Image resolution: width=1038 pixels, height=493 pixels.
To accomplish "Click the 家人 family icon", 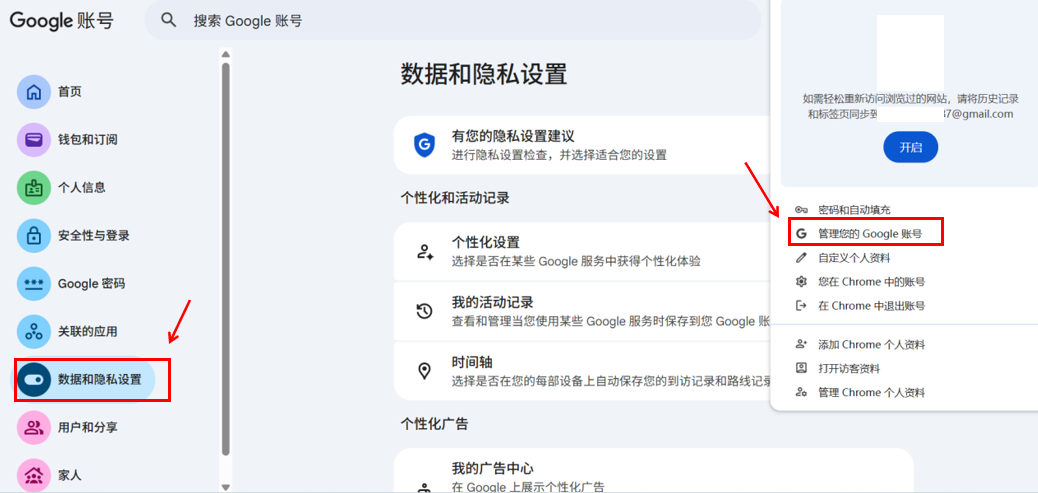I will click(34, 474).
